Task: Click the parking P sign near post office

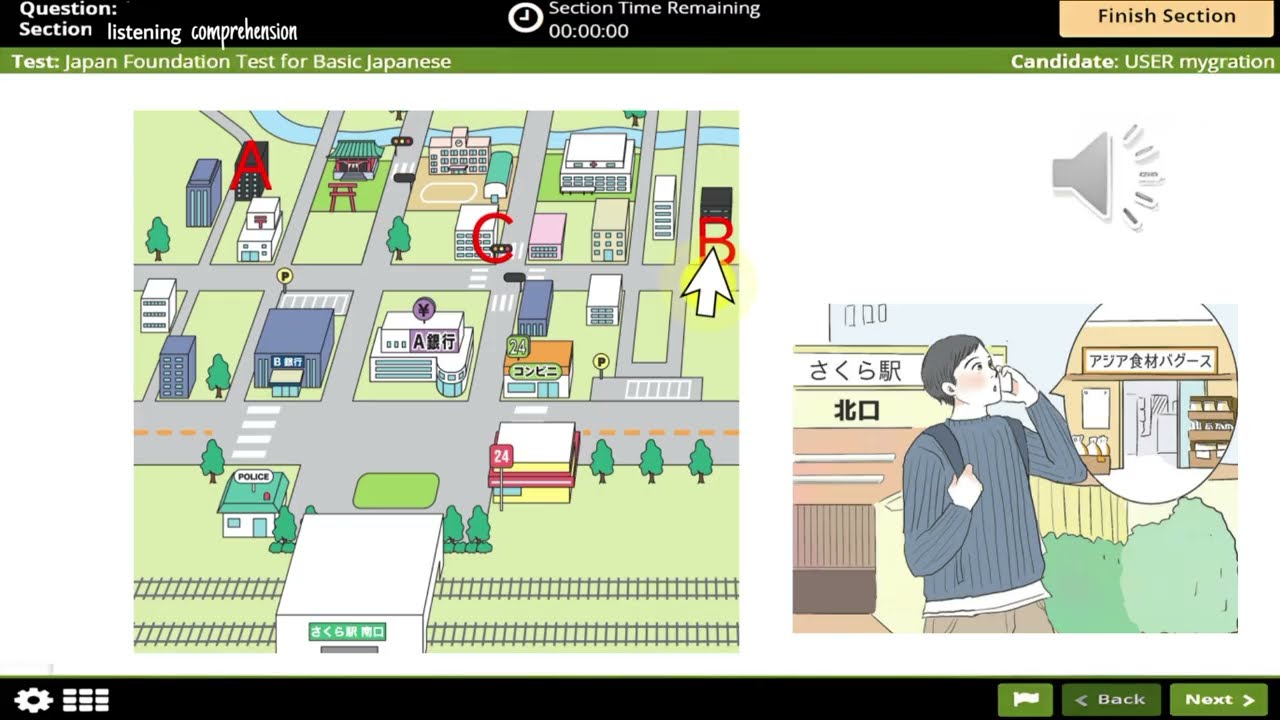Action: [x=284, y=275]
